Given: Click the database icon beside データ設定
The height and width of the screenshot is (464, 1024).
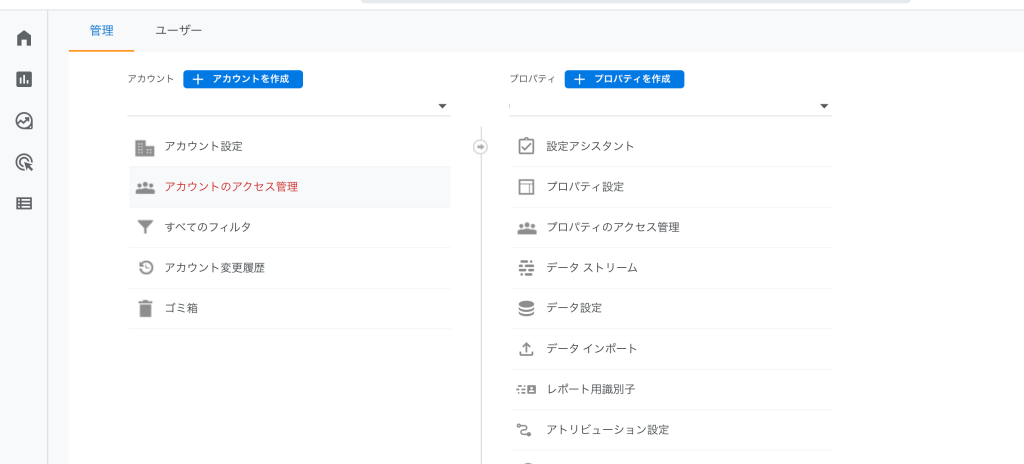Looking at the screenshot, I should tap(526, 308).
